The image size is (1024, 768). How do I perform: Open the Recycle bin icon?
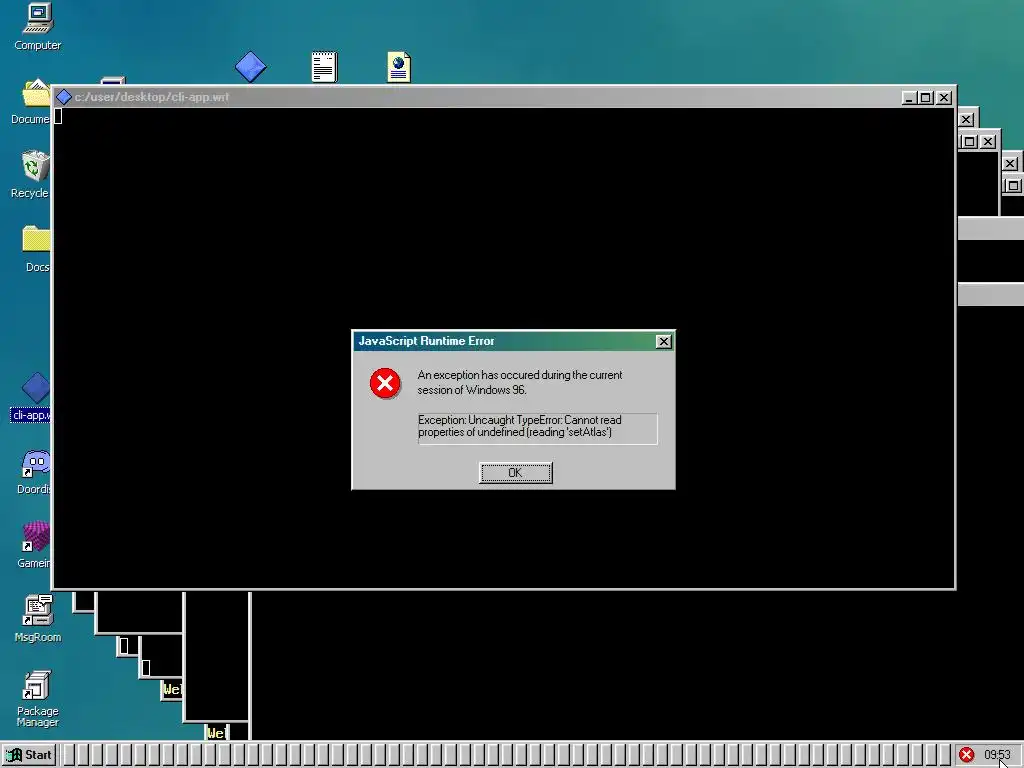[31, 174]
